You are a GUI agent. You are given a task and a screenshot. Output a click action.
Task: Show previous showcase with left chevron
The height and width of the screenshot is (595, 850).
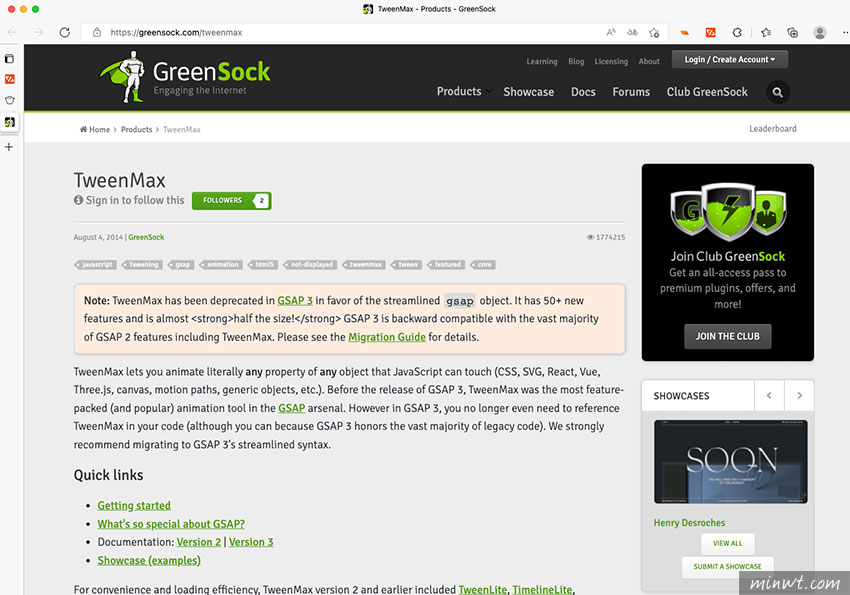point(769,396)
